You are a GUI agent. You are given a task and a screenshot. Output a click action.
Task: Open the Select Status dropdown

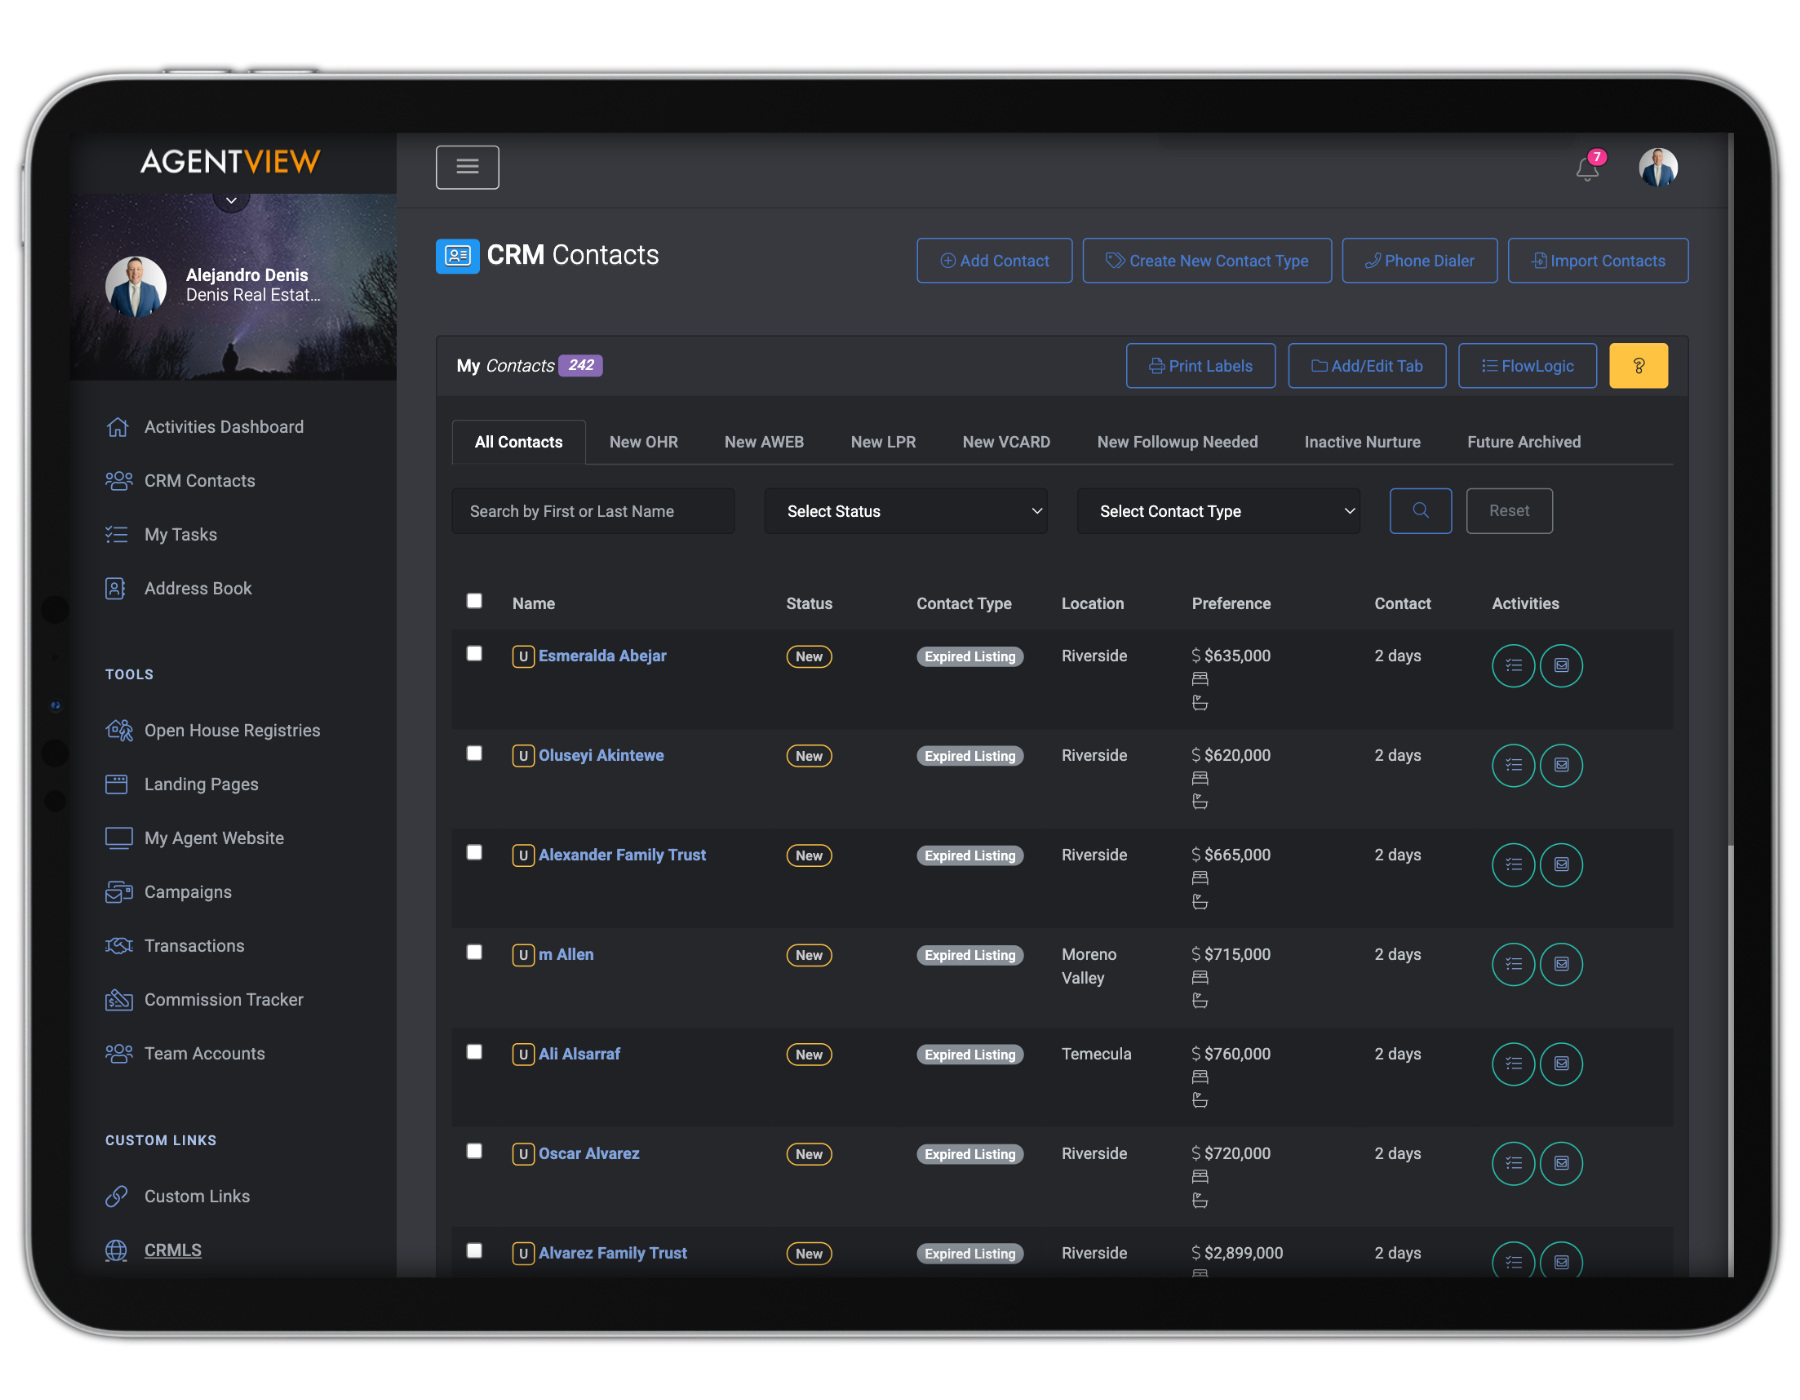point(905,511)
